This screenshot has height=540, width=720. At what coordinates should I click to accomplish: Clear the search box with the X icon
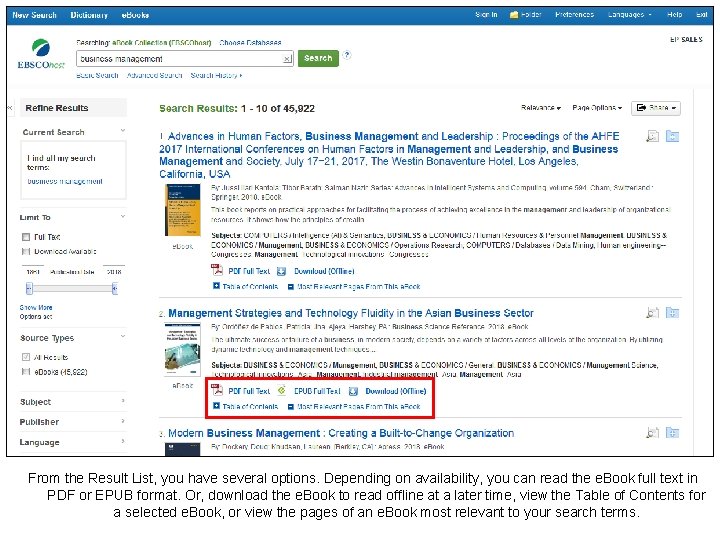[287, 59]
